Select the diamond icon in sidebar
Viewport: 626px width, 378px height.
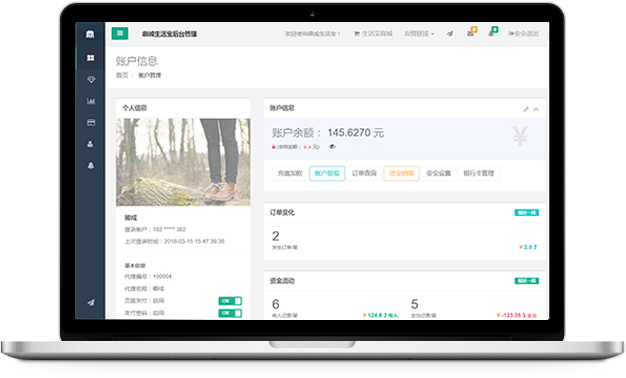click(91, 79)
